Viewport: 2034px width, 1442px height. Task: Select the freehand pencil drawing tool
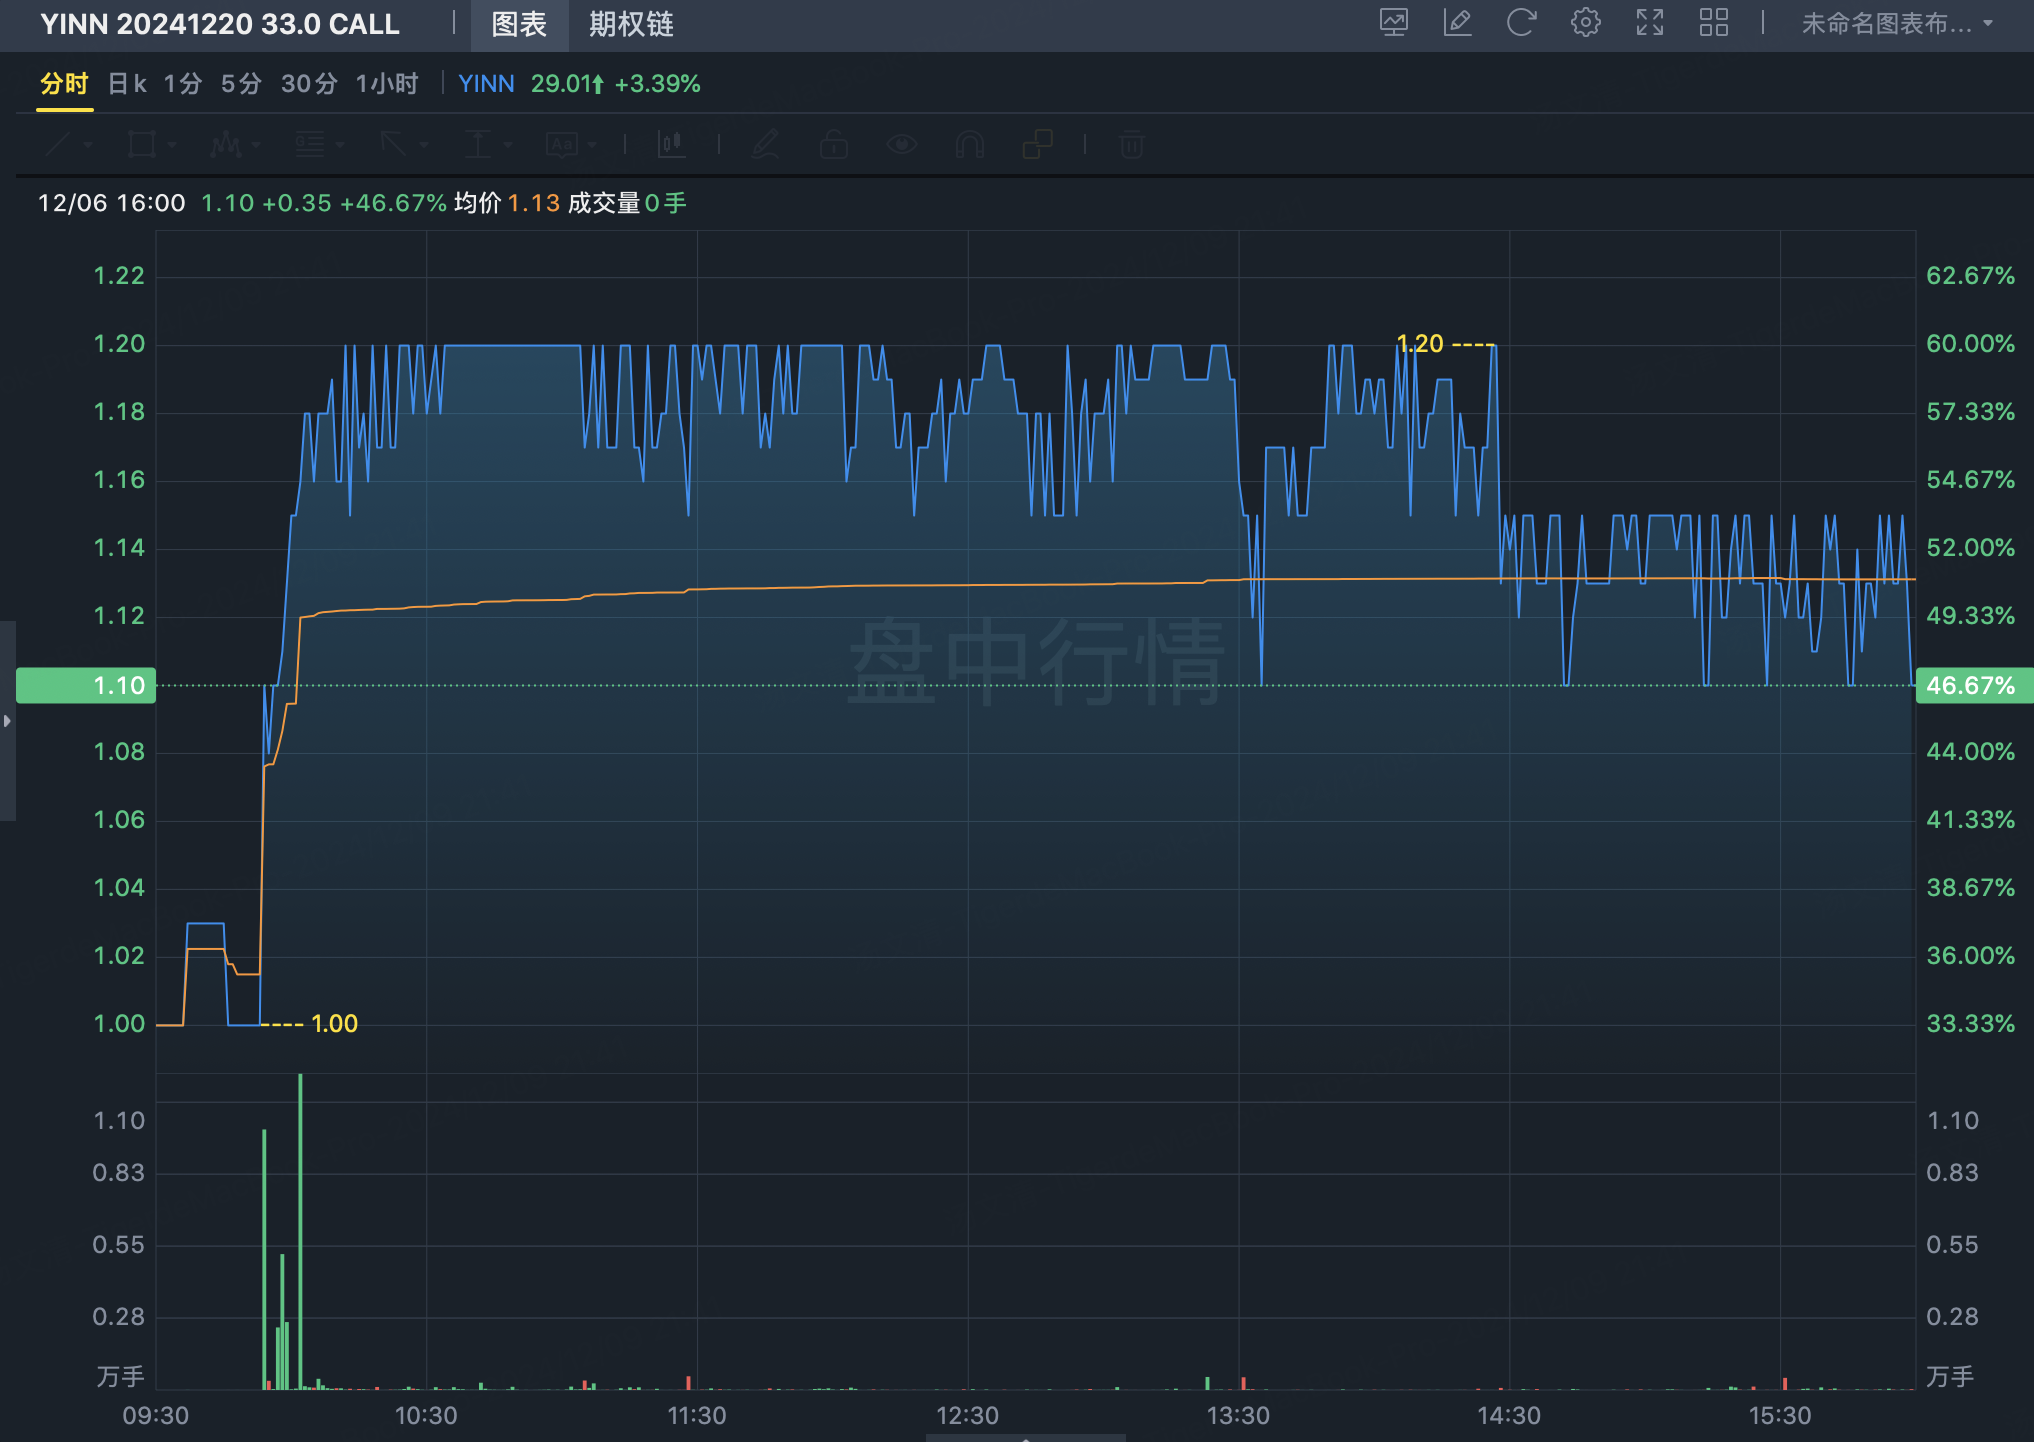click(766, 145)
